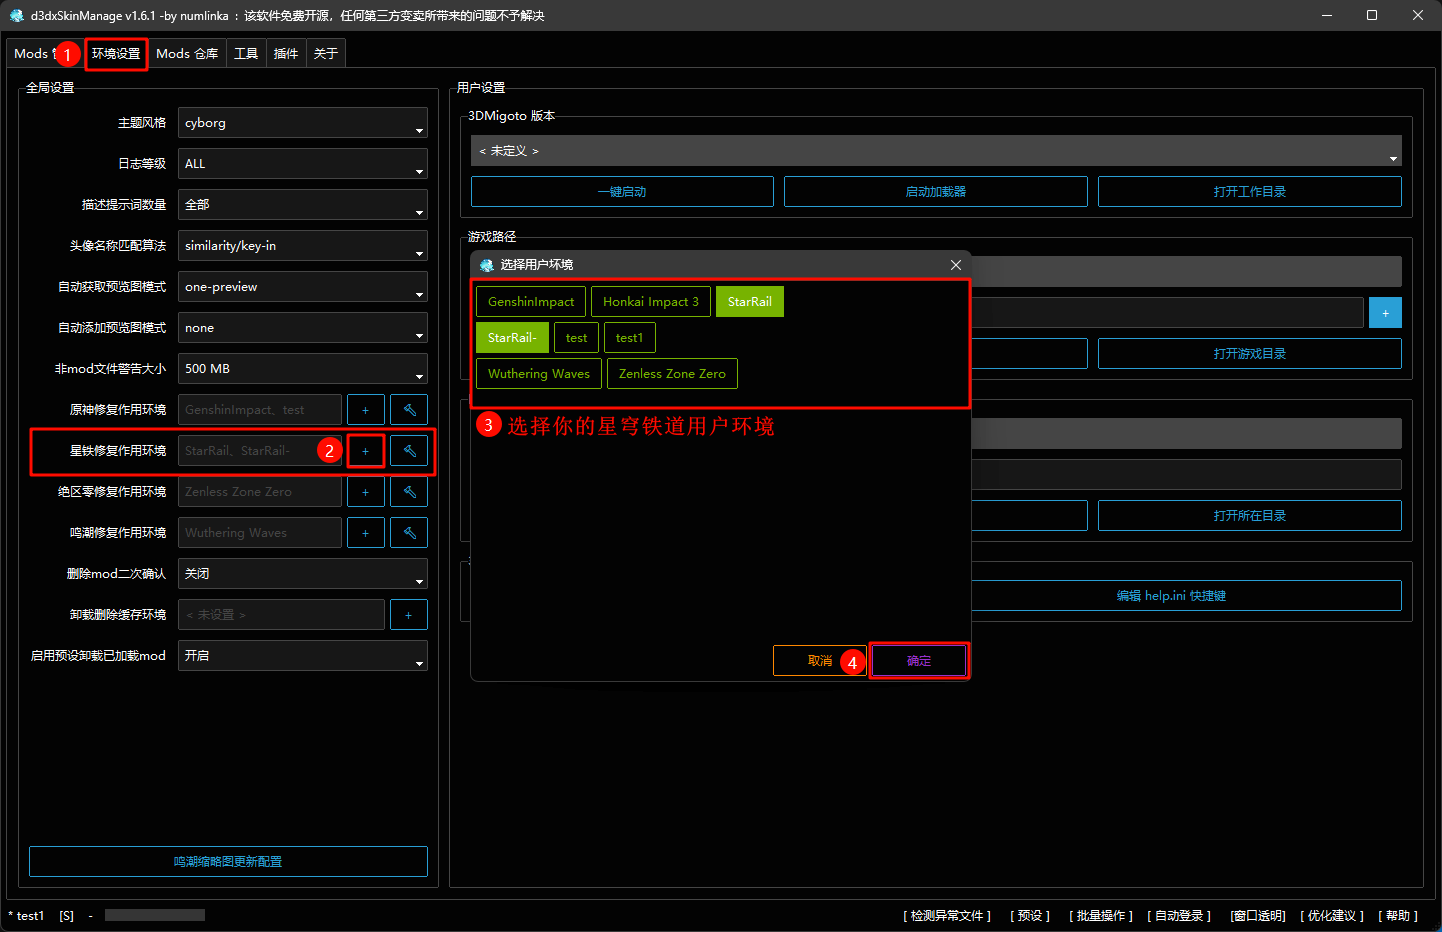Click 编辑 help.ini 快捷键 button

pyautogui.click(x=1171, y=596)
